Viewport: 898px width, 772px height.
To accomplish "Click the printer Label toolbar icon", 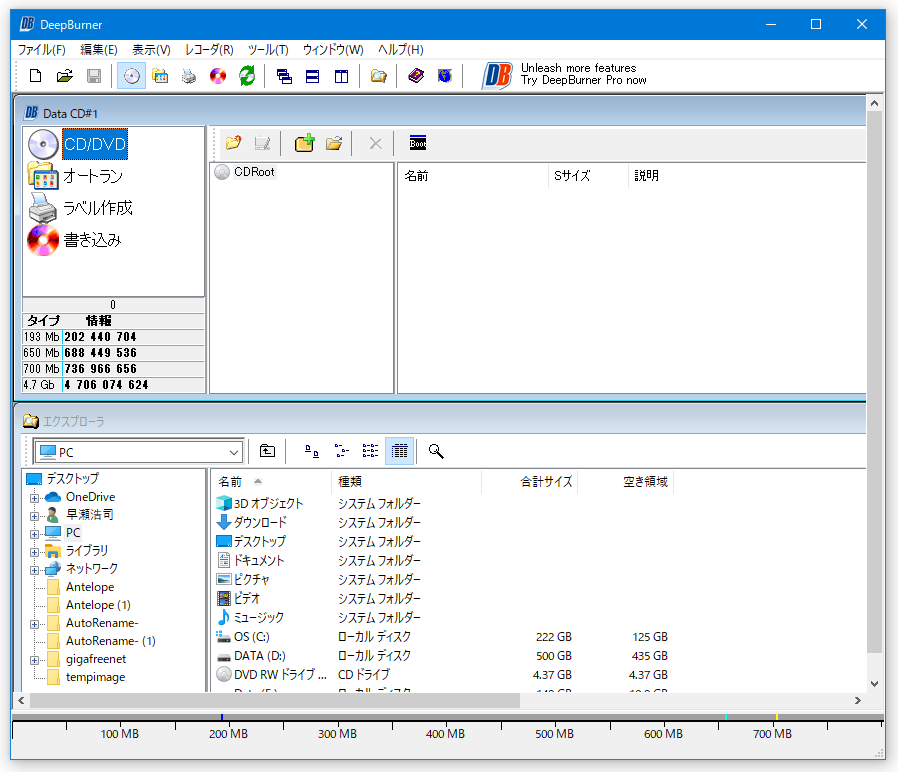I will 189,76.
